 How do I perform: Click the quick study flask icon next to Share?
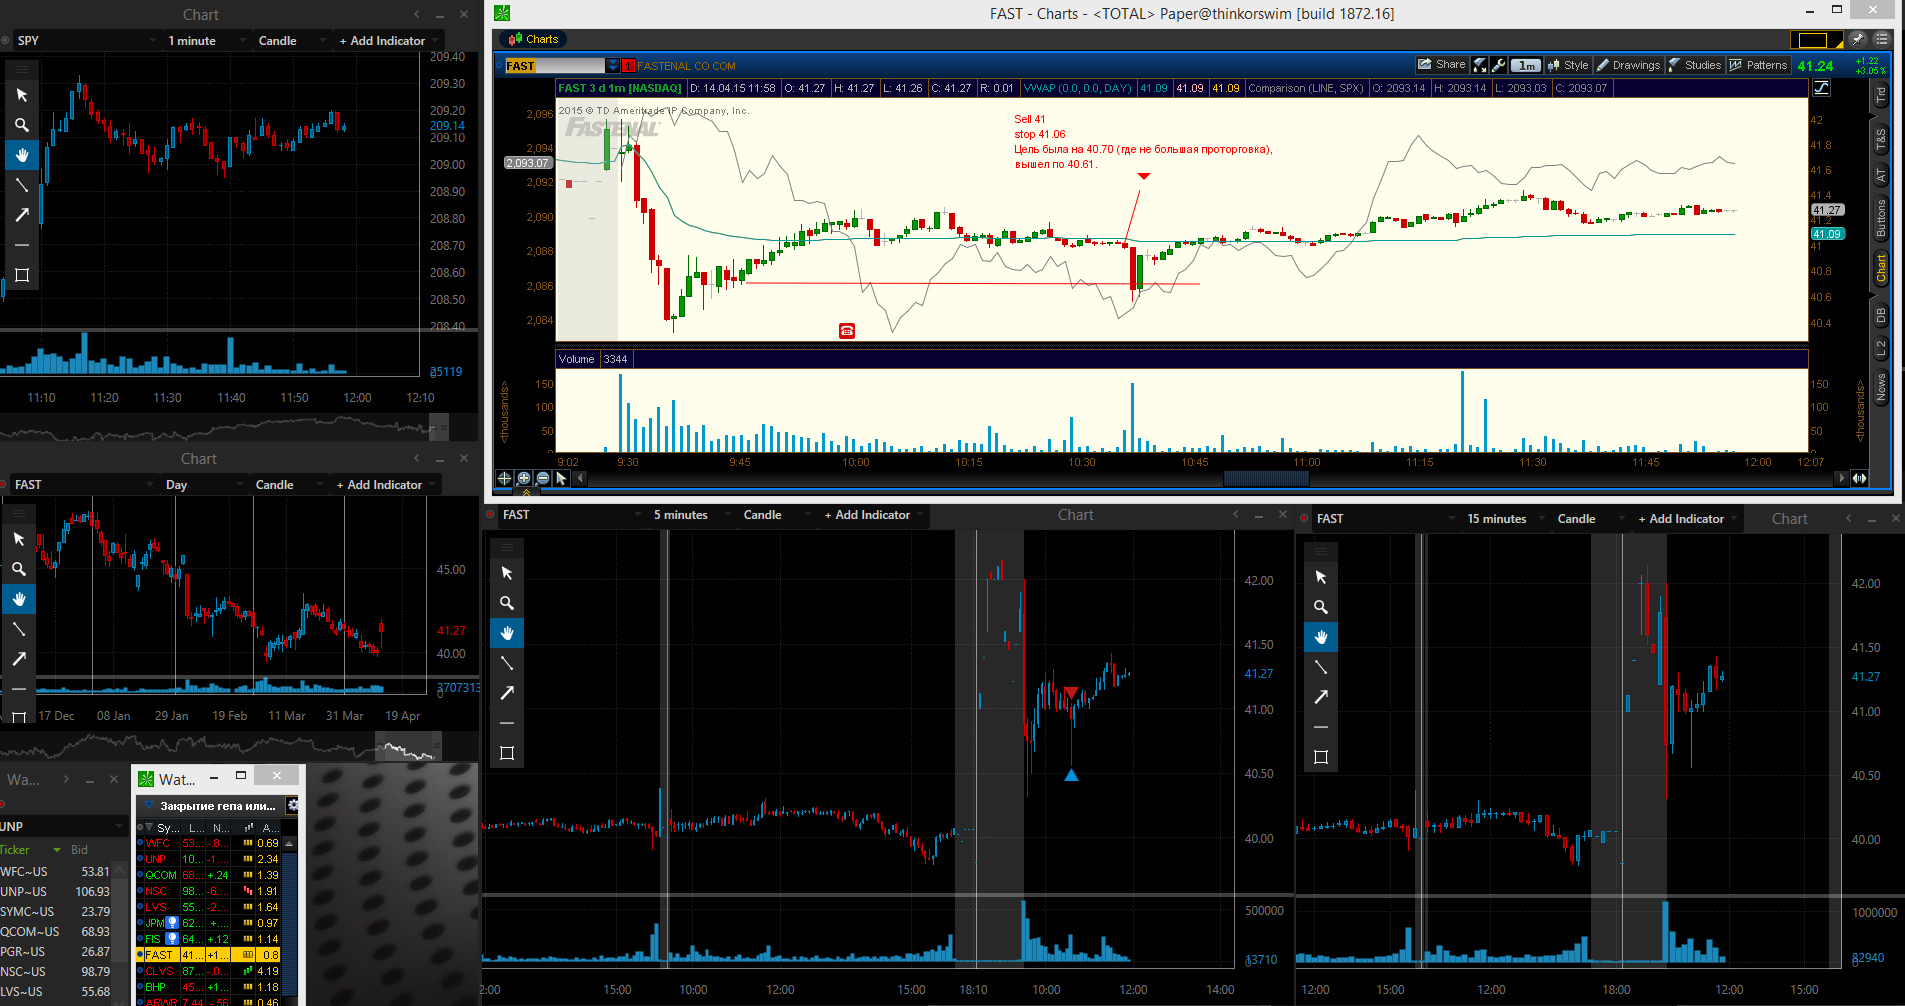coord(1480,65)
